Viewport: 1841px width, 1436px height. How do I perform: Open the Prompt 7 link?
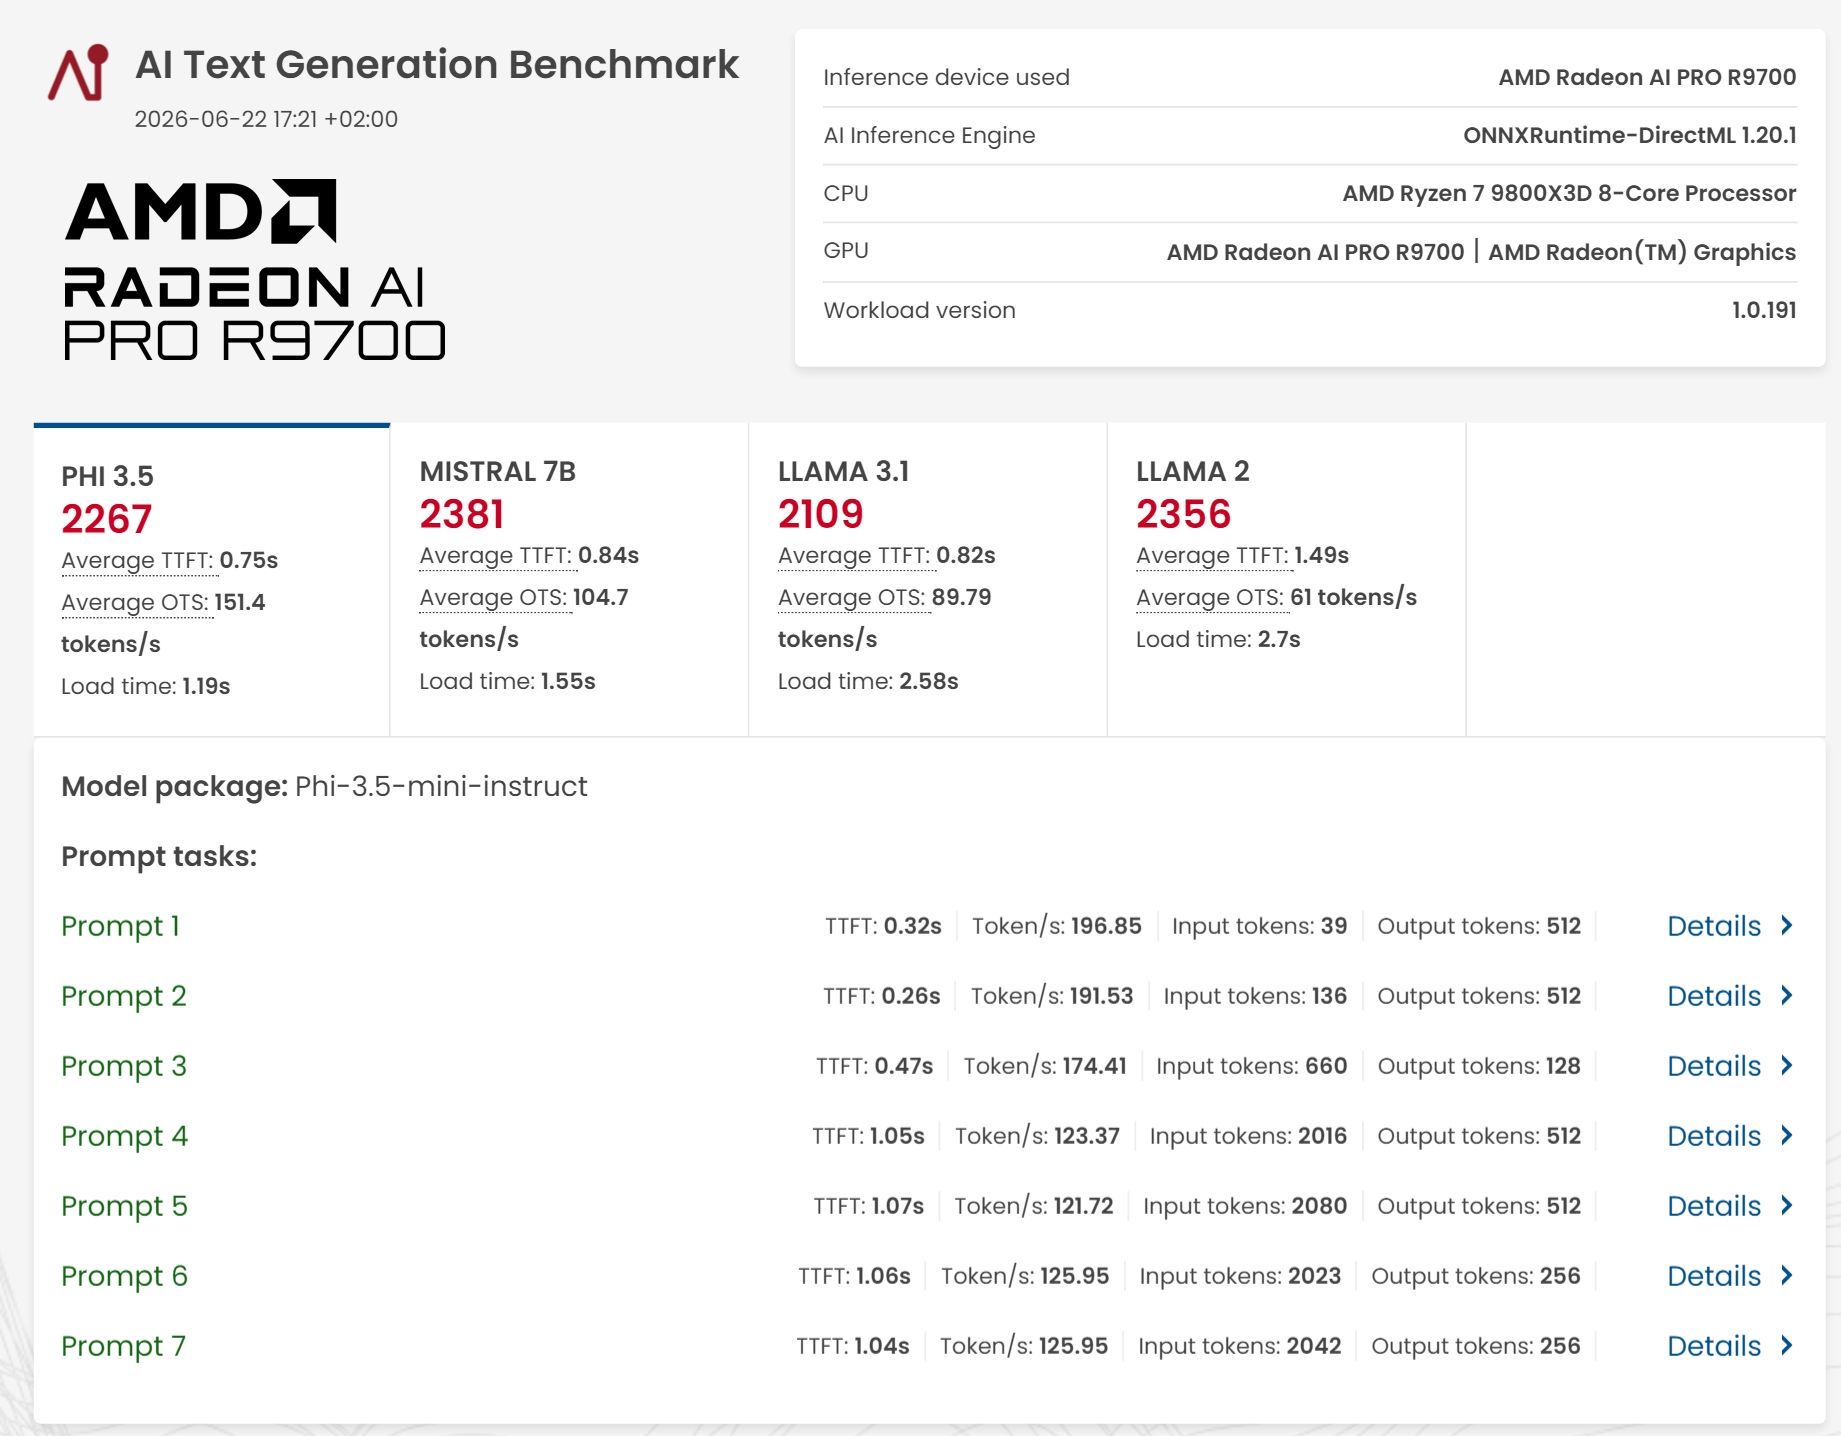(x=123, y=1346)
